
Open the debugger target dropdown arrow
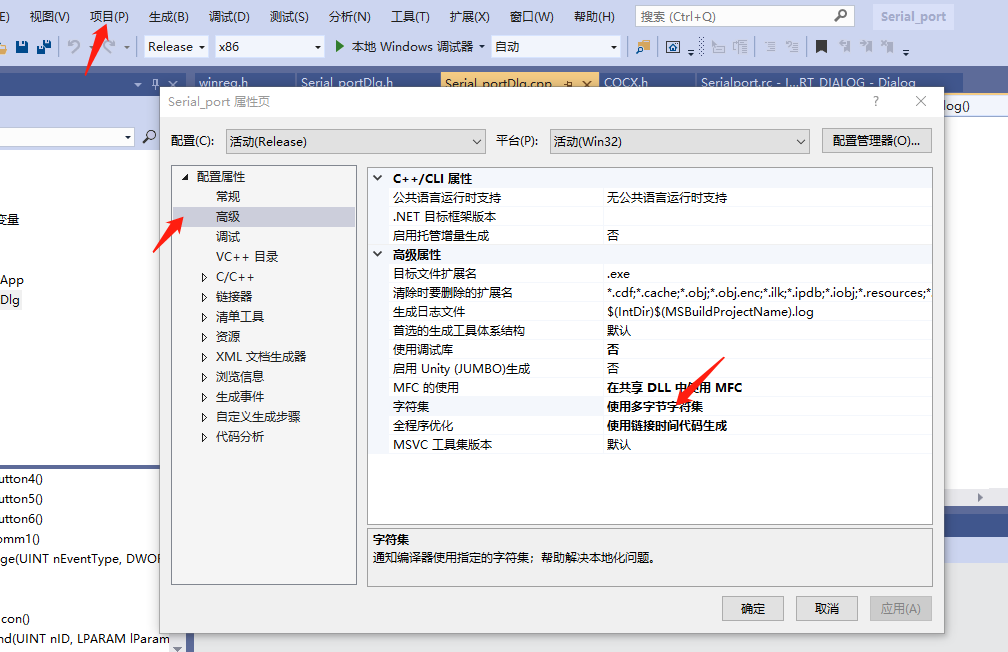click(482, 47)
